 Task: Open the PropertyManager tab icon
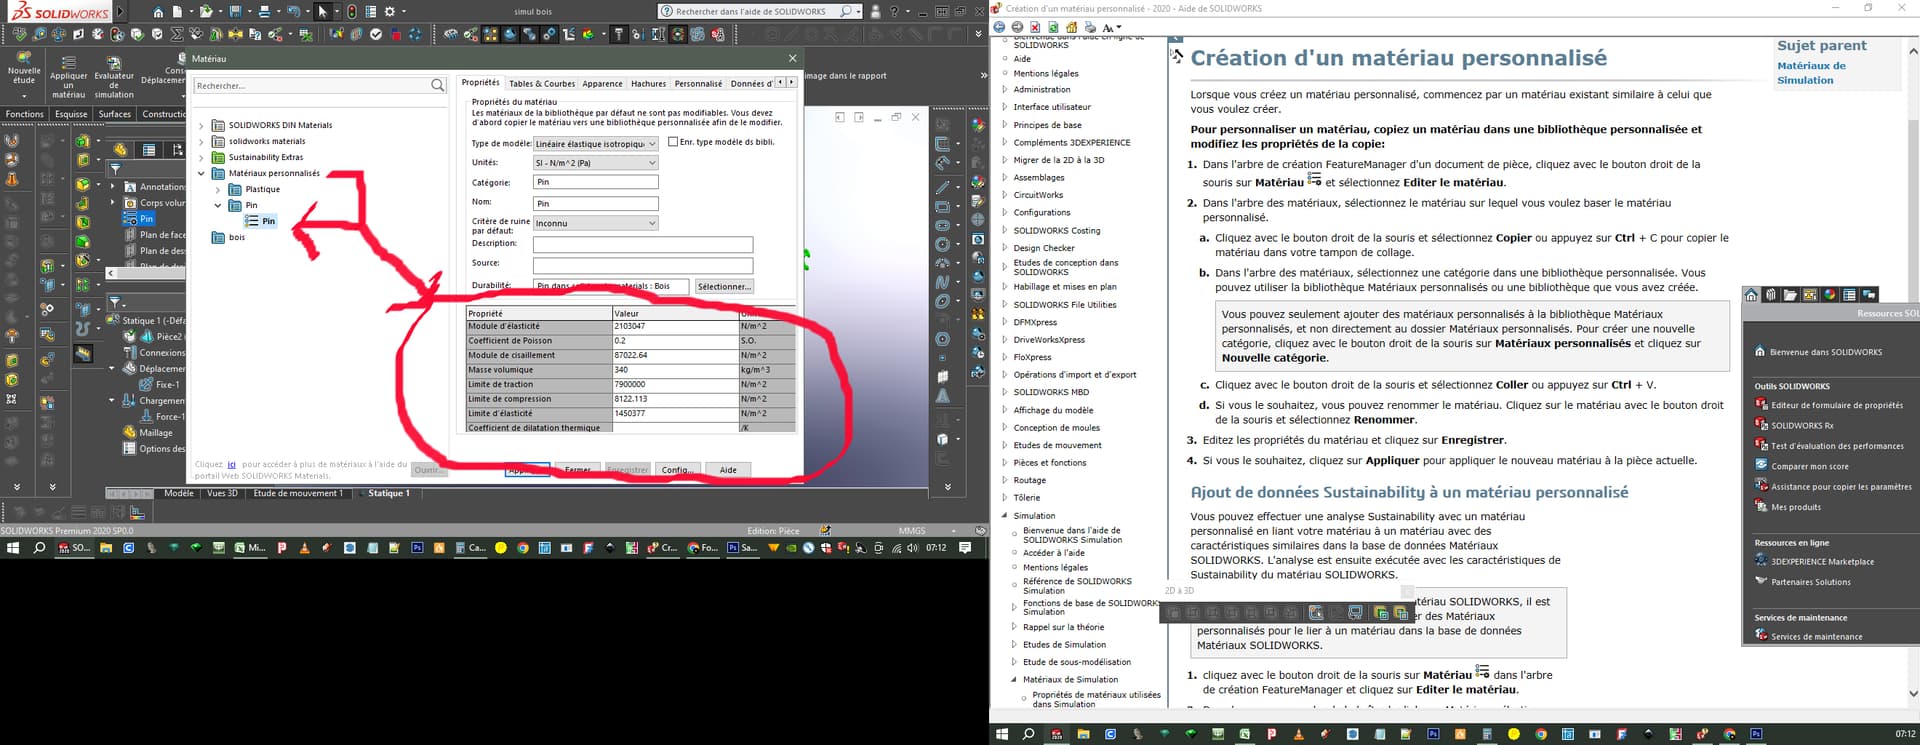149,150
